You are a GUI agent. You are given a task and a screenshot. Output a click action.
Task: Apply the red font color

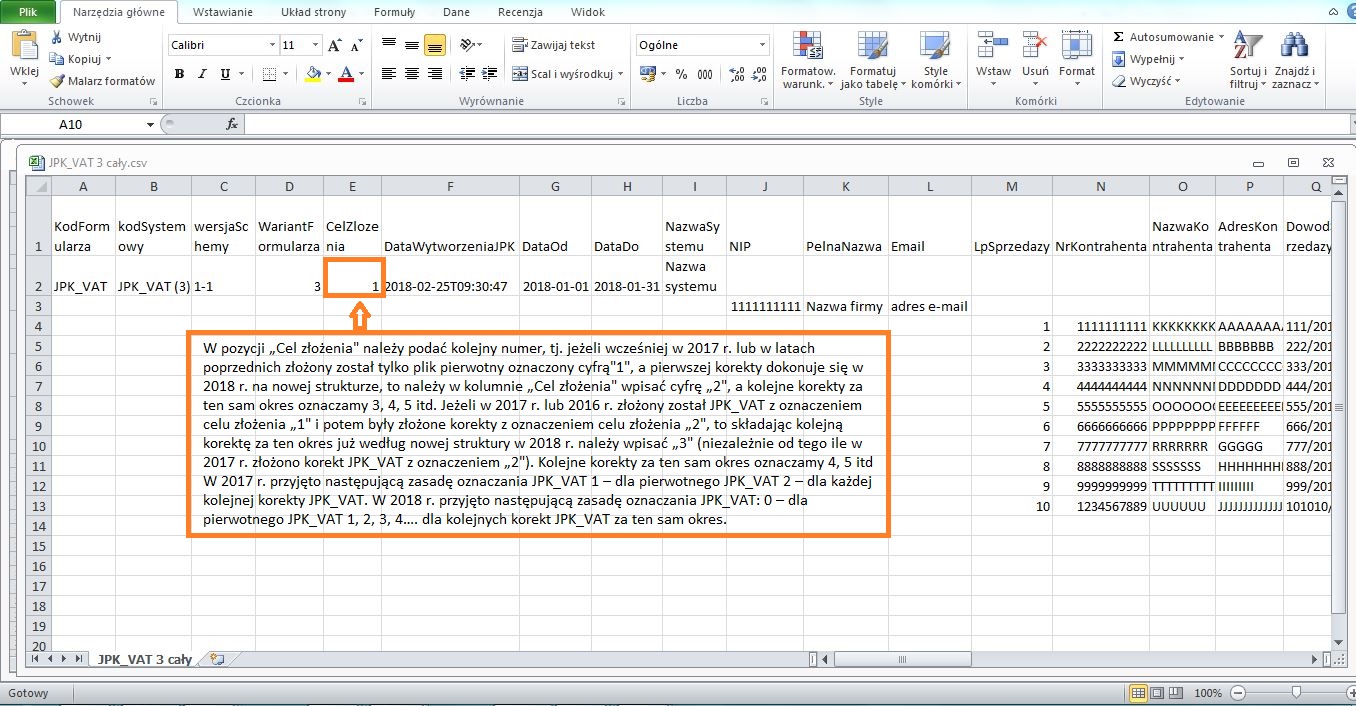tap(346, 74)
